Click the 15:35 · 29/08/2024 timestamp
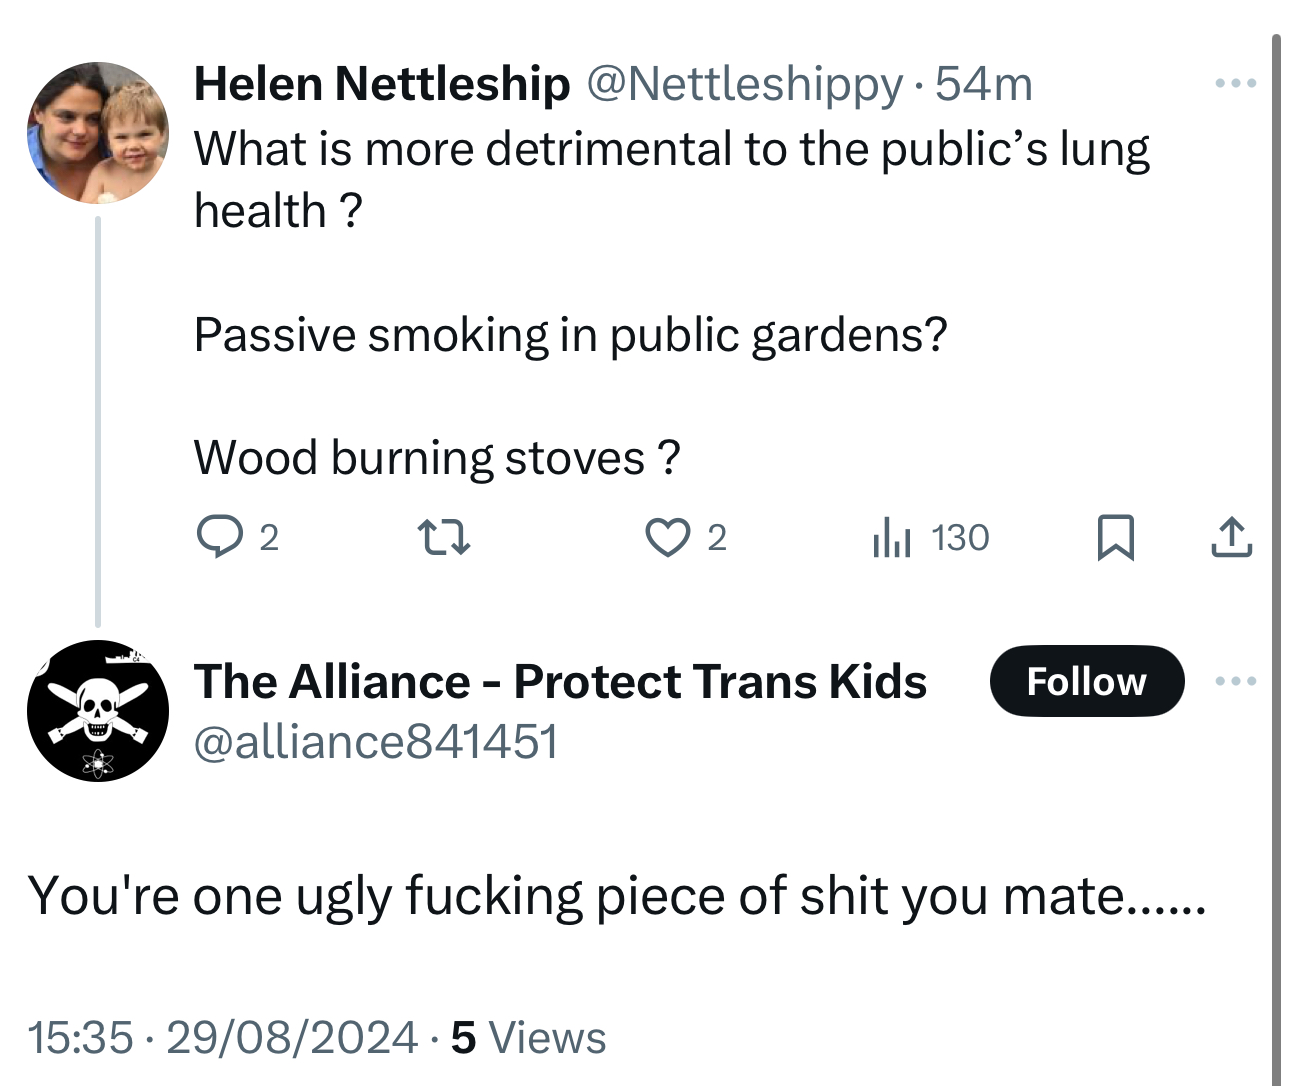 pos(222,1037)
